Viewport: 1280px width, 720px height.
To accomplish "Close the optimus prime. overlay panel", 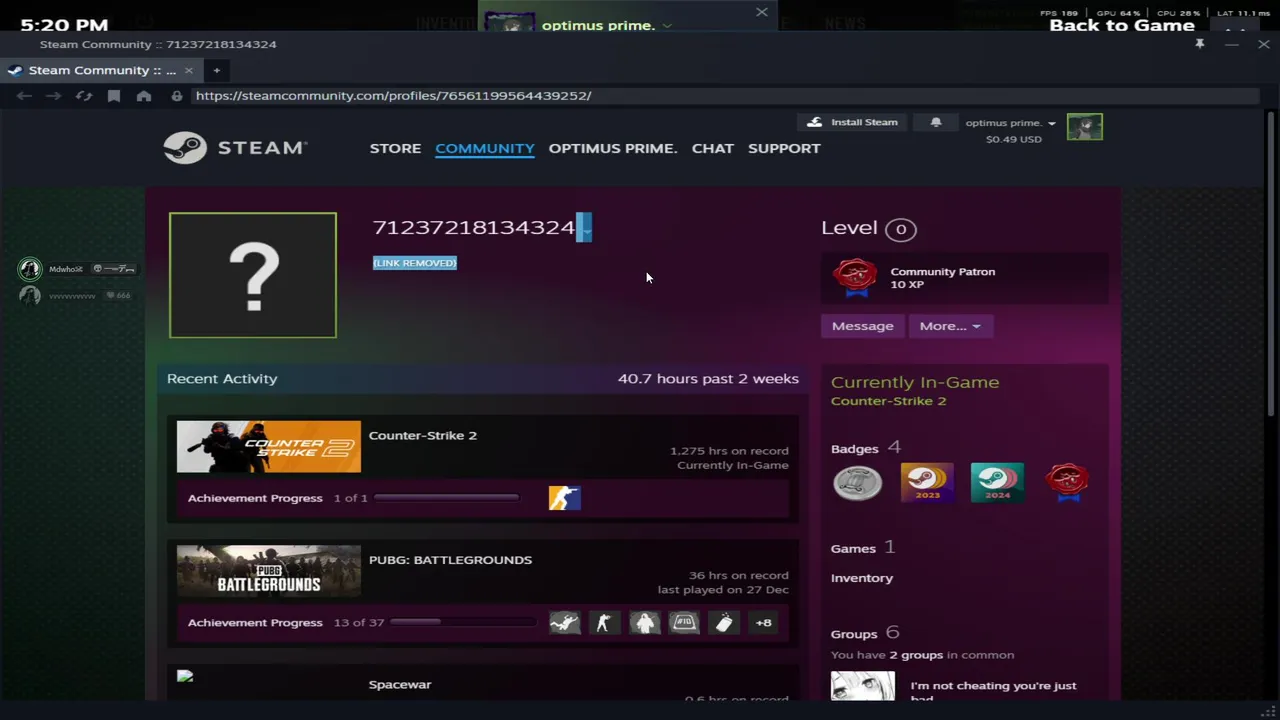I will coord(762,12).
